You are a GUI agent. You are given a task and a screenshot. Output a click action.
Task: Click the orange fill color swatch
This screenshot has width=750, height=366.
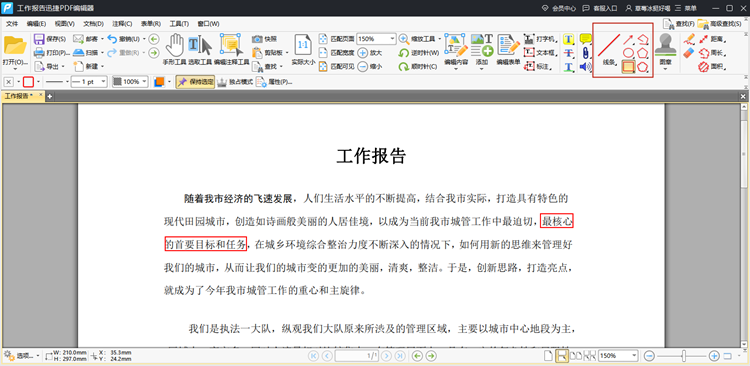(159, 82)
